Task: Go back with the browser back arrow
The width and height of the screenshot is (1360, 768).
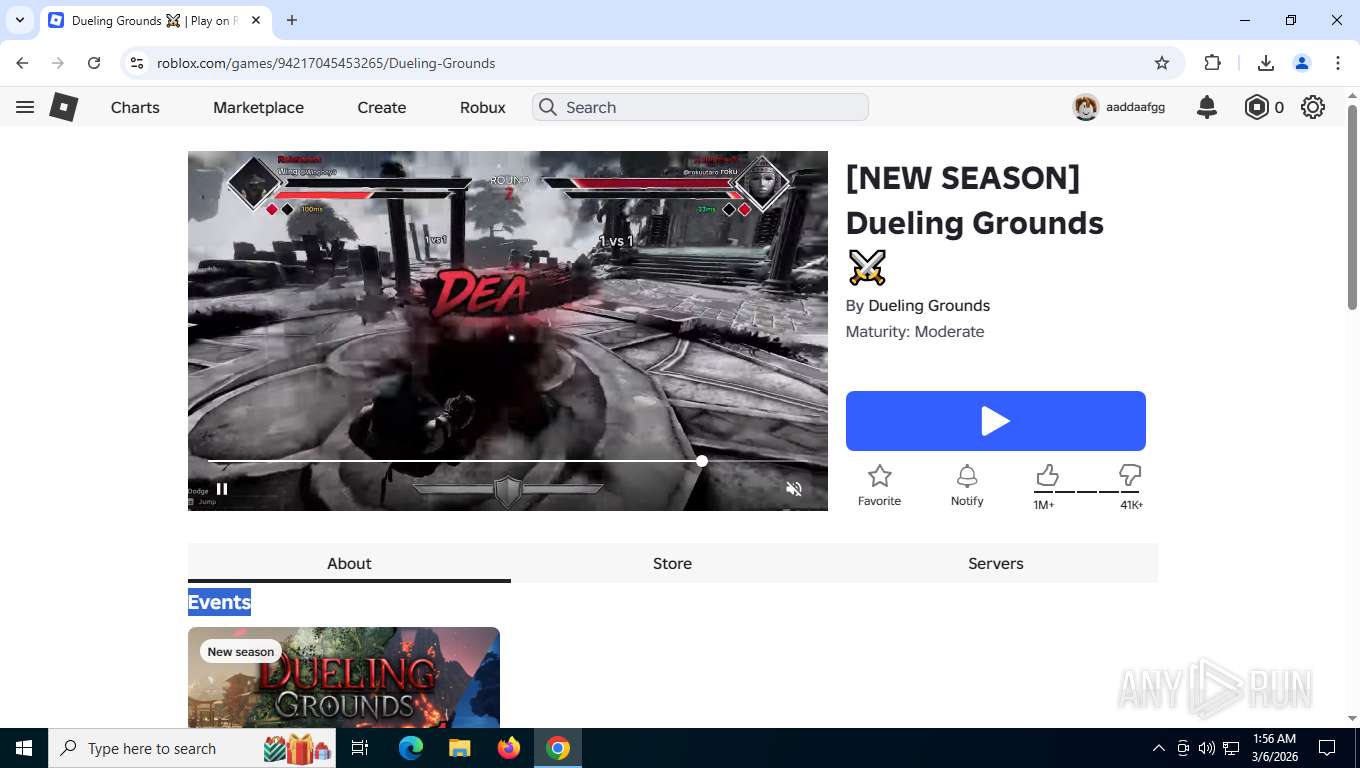Action: 22,63
